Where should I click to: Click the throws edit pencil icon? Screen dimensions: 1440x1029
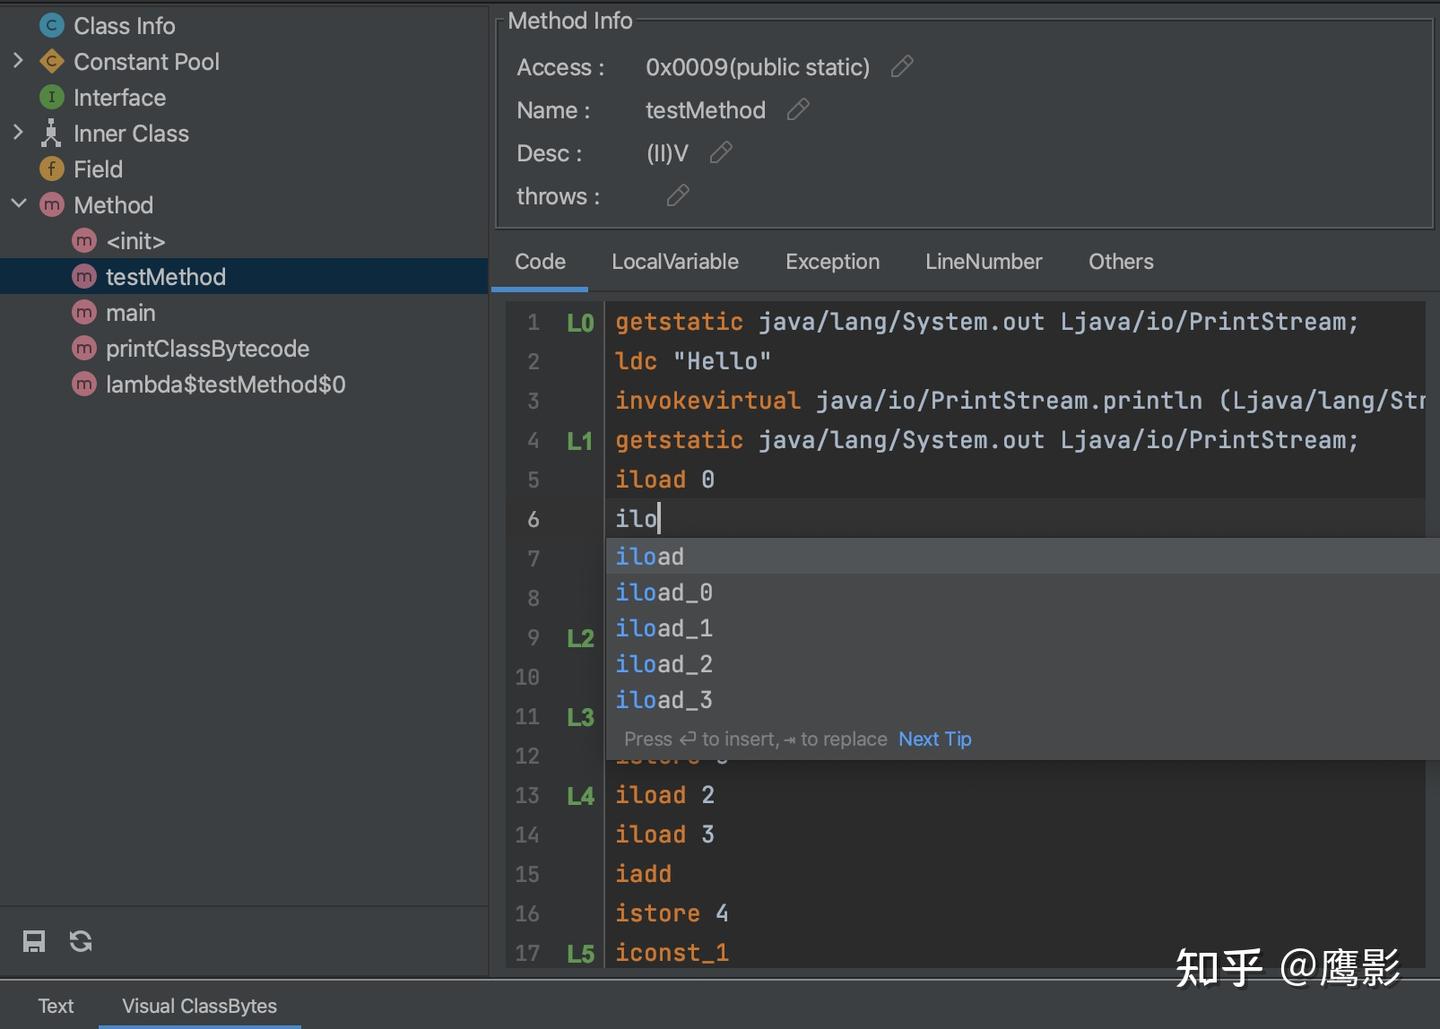point(678,196)
